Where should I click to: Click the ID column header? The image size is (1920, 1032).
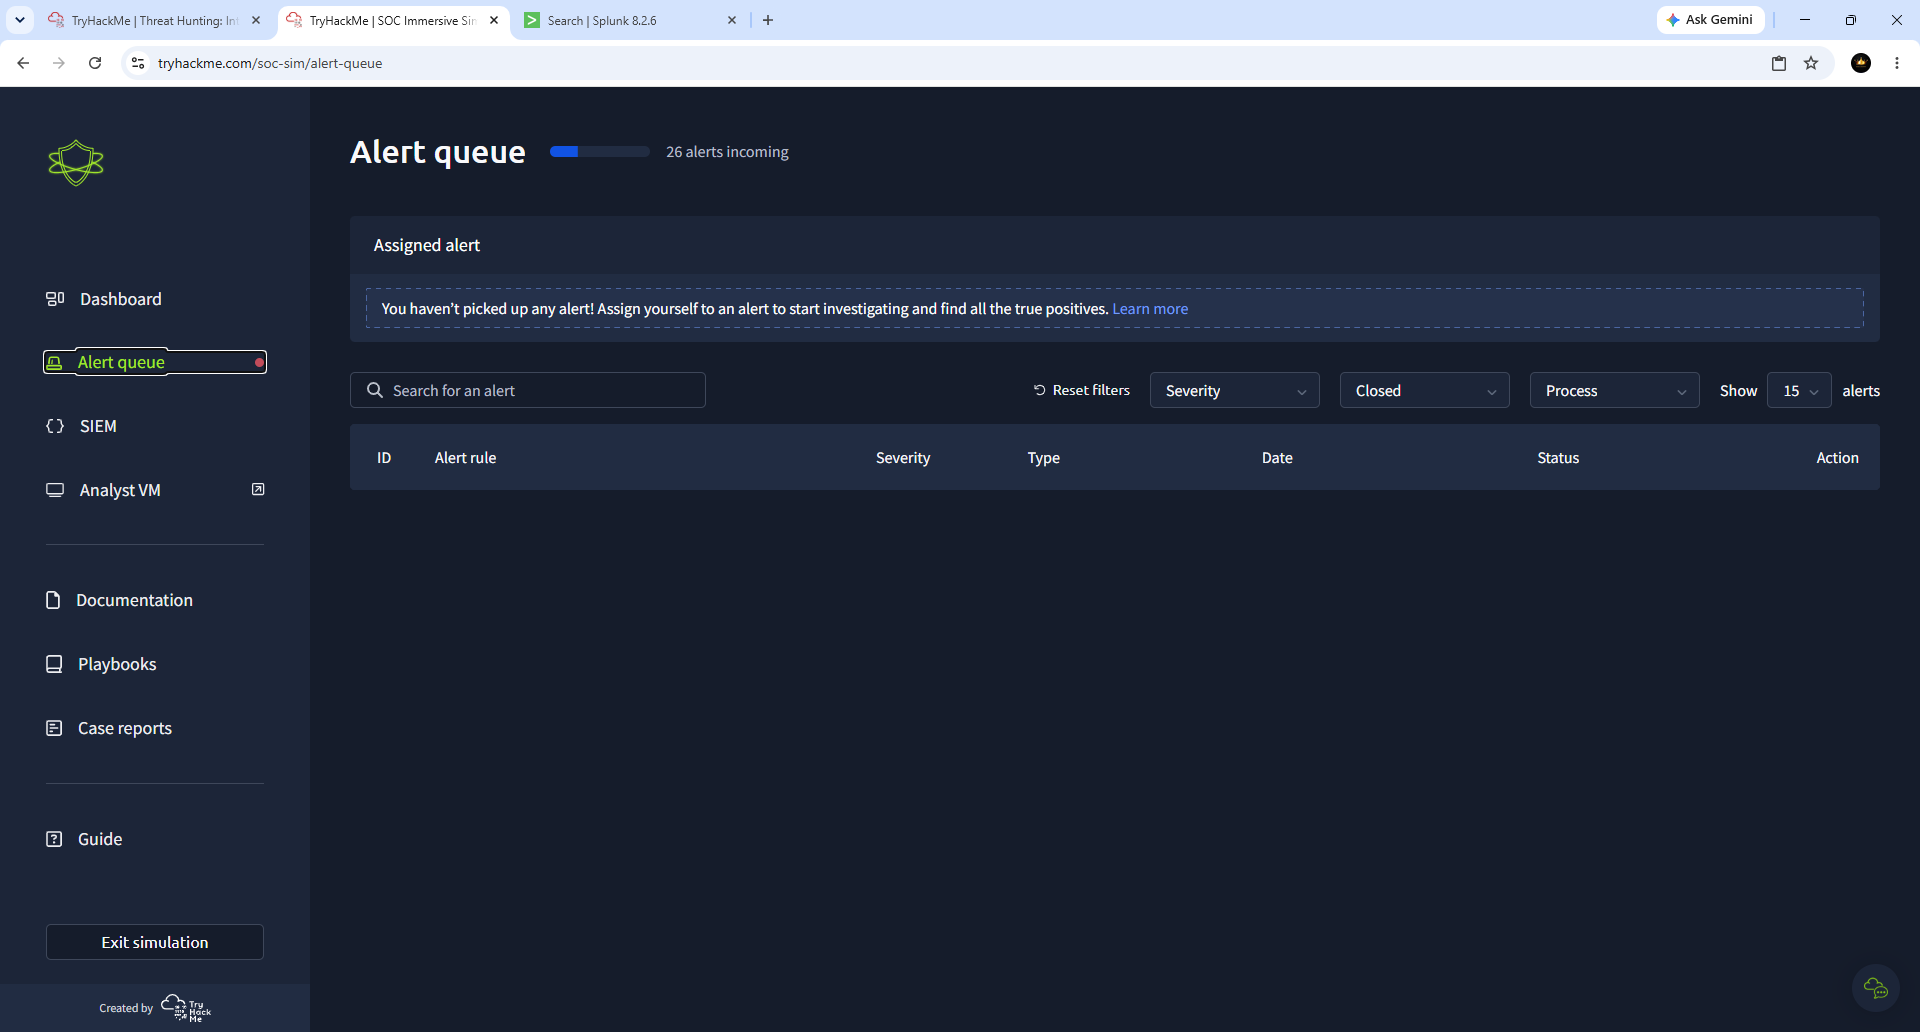[384, 458]
